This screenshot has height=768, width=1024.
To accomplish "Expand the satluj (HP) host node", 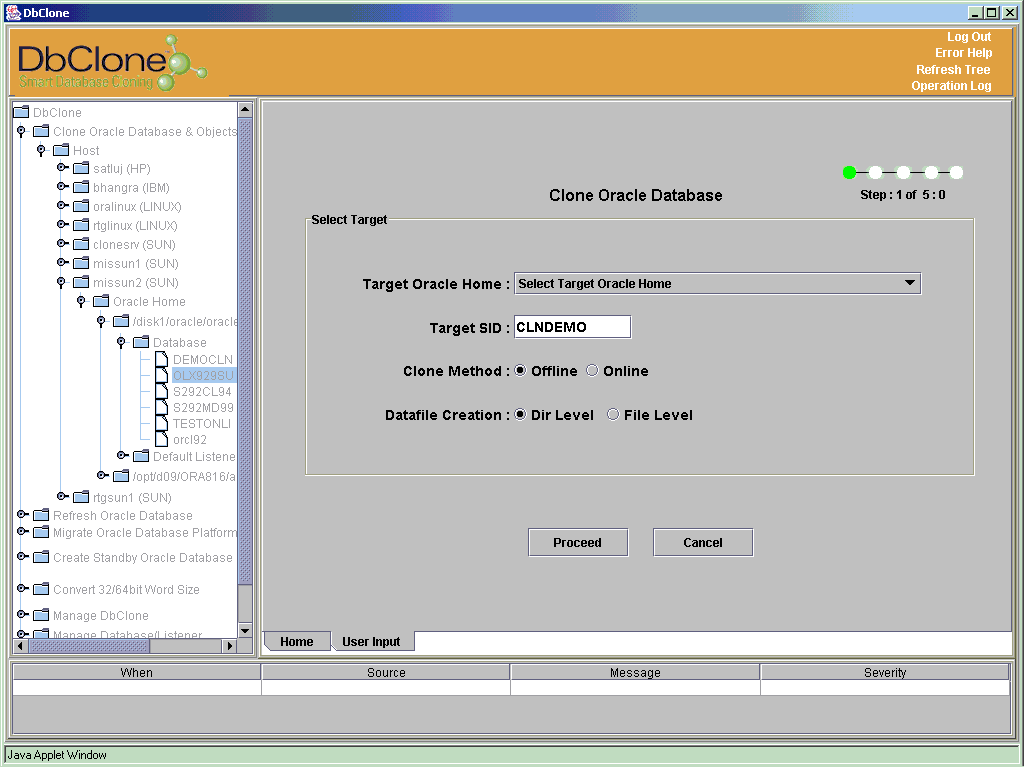I will pos(63,168).
